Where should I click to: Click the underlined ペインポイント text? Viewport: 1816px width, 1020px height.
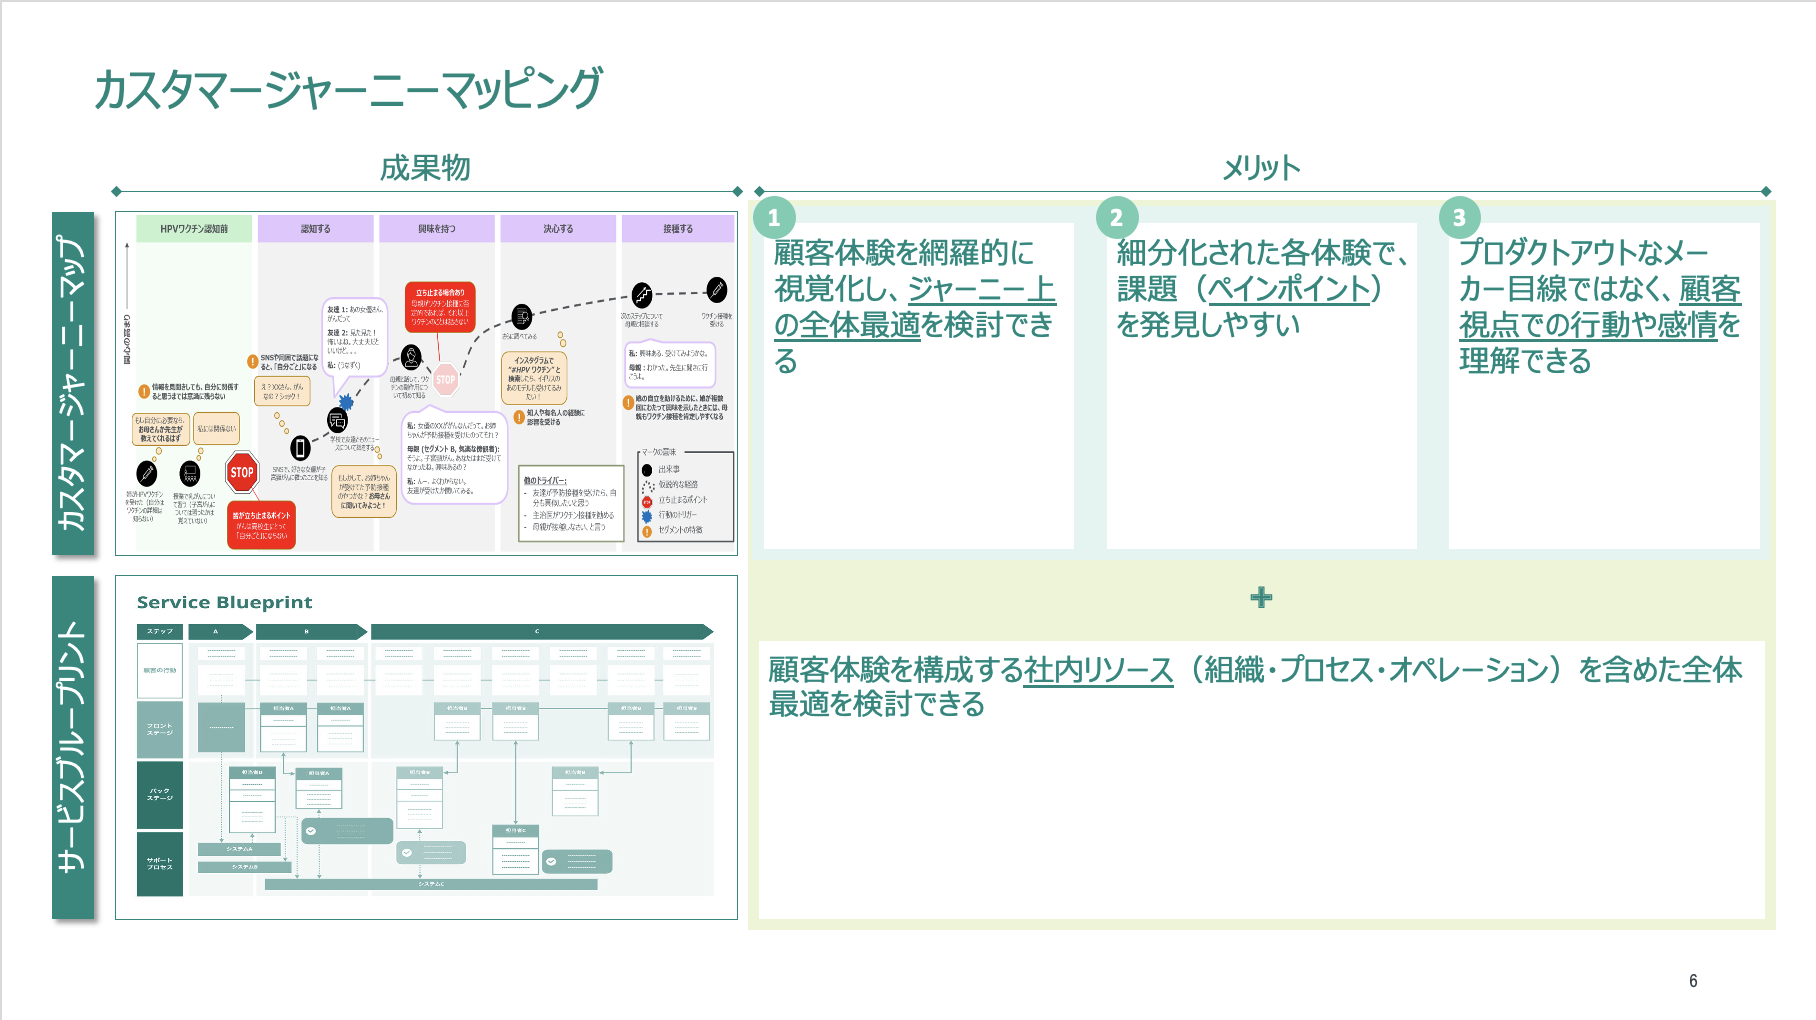coord(1289,289)
